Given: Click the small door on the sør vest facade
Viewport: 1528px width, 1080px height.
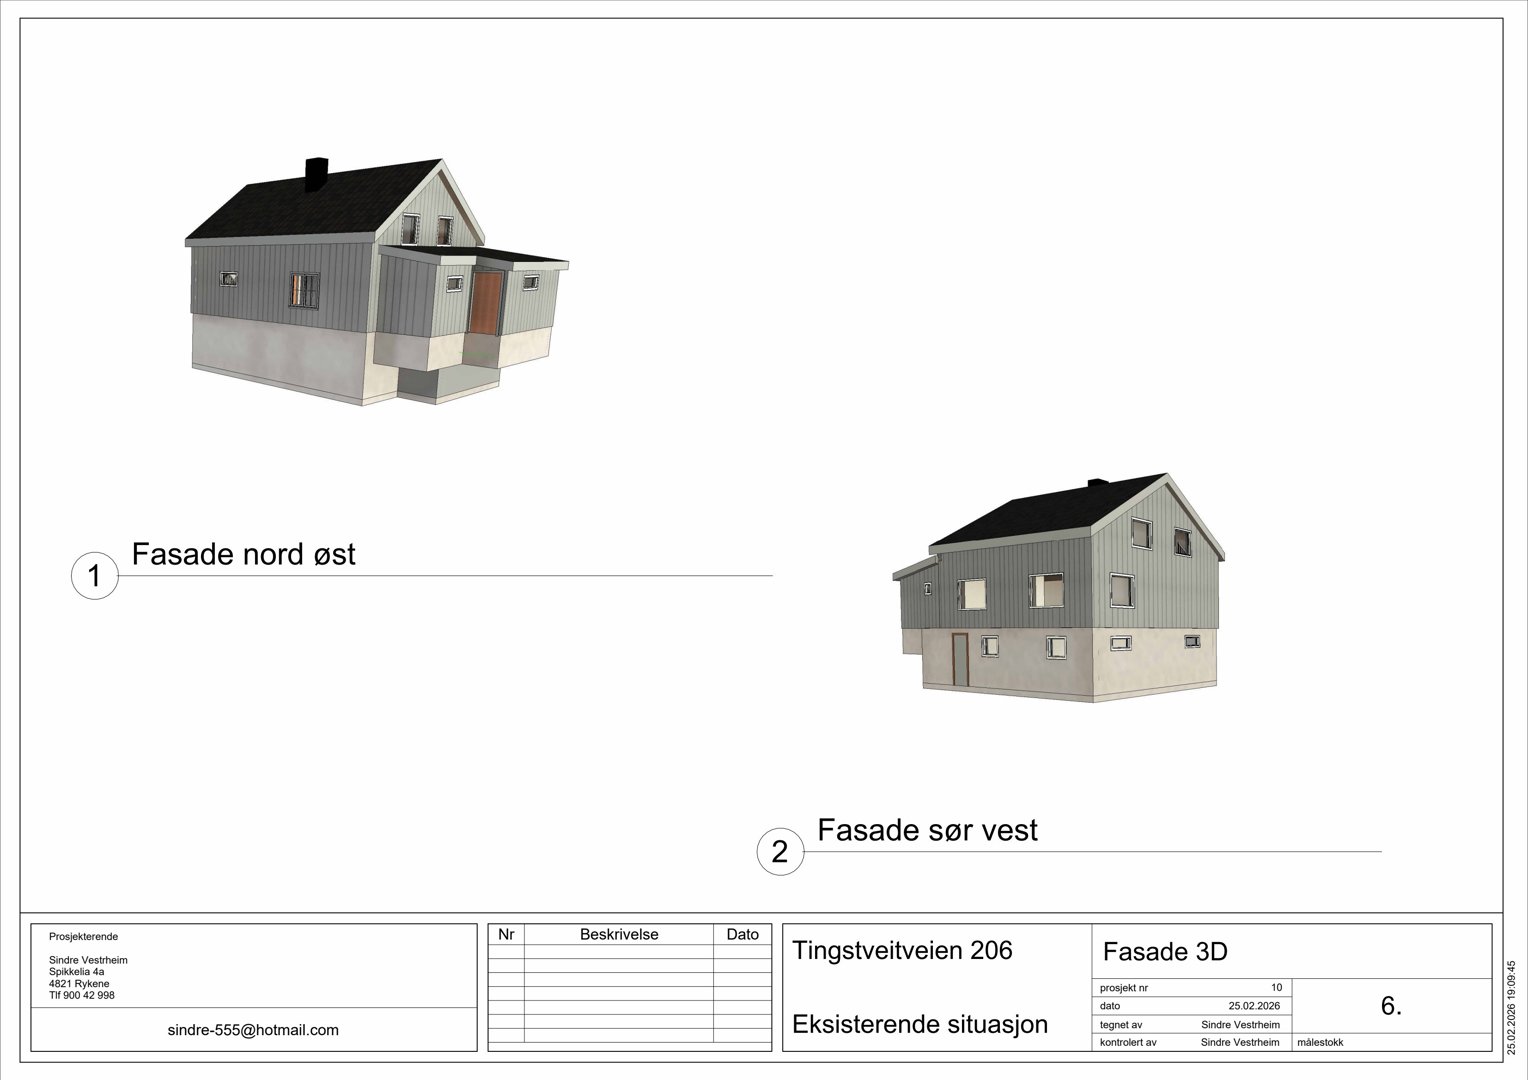Looking at the screenshot, I should pyautogui.click(x=962, y=657).
